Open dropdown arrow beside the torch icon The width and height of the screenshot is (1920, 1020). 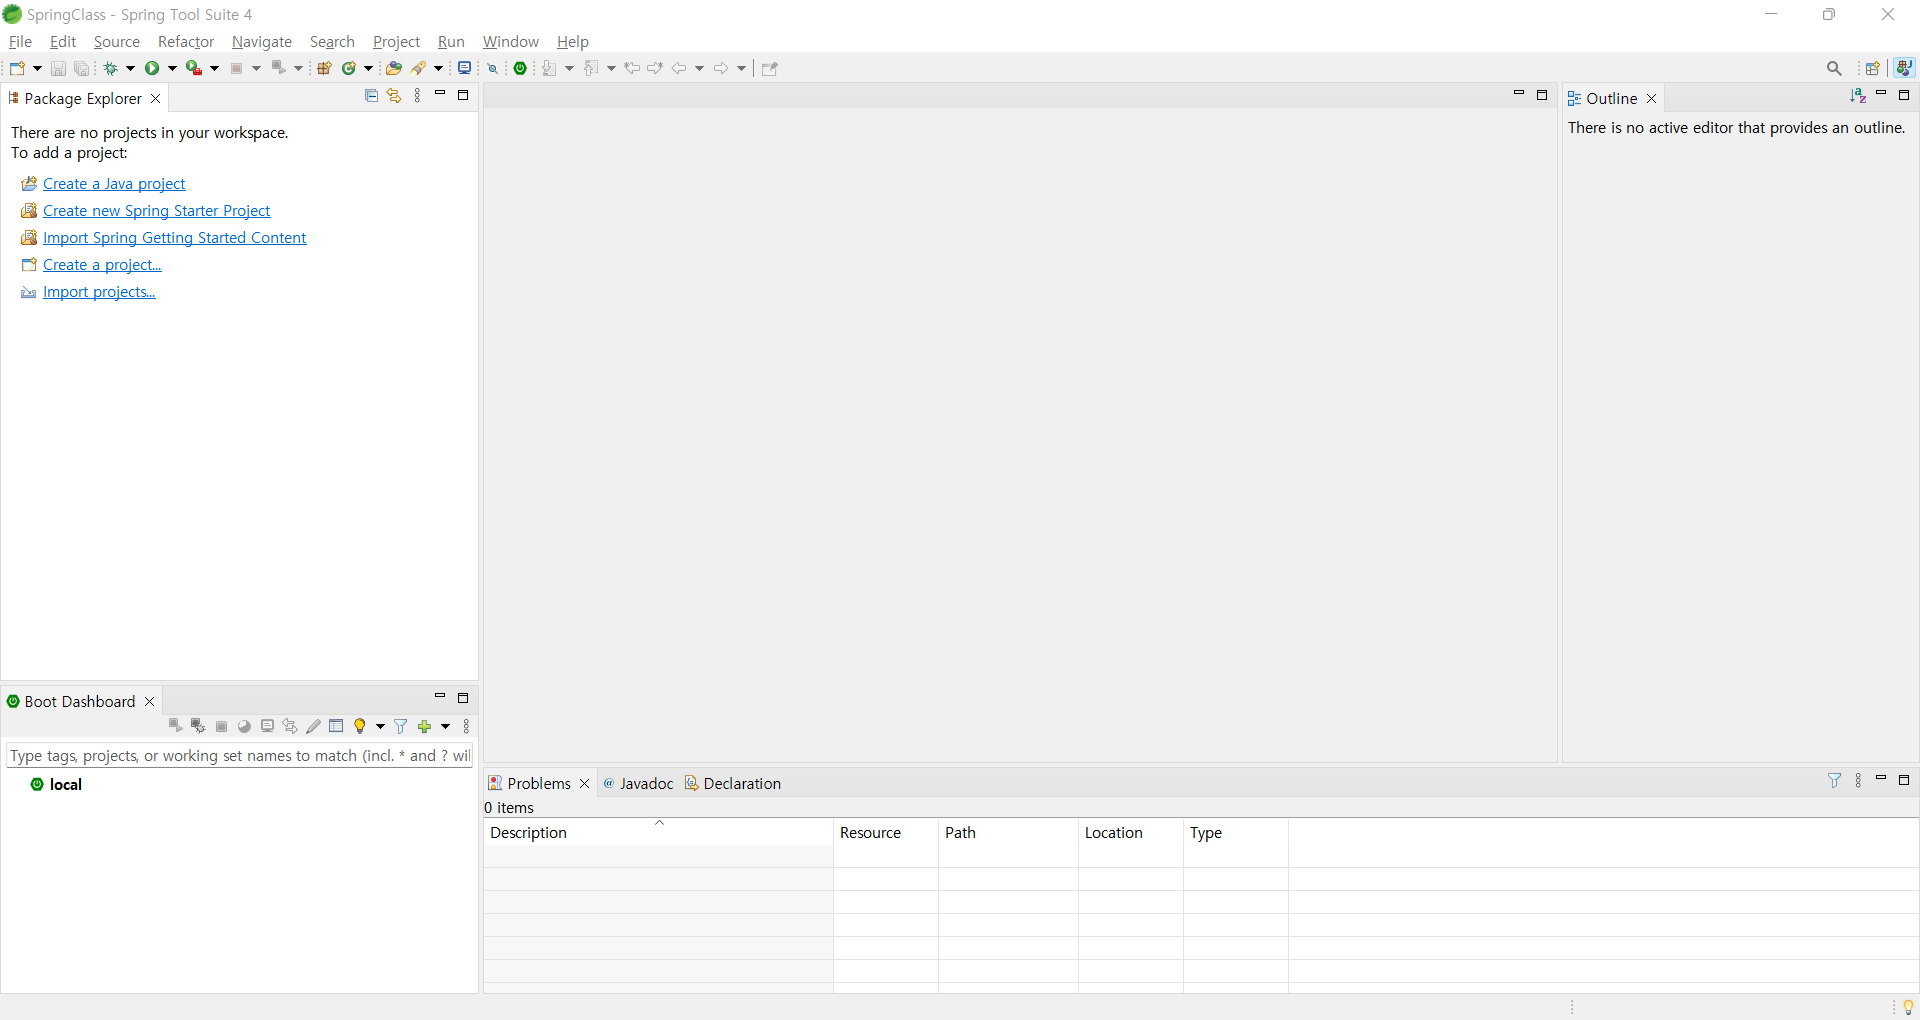pos(438,68)
